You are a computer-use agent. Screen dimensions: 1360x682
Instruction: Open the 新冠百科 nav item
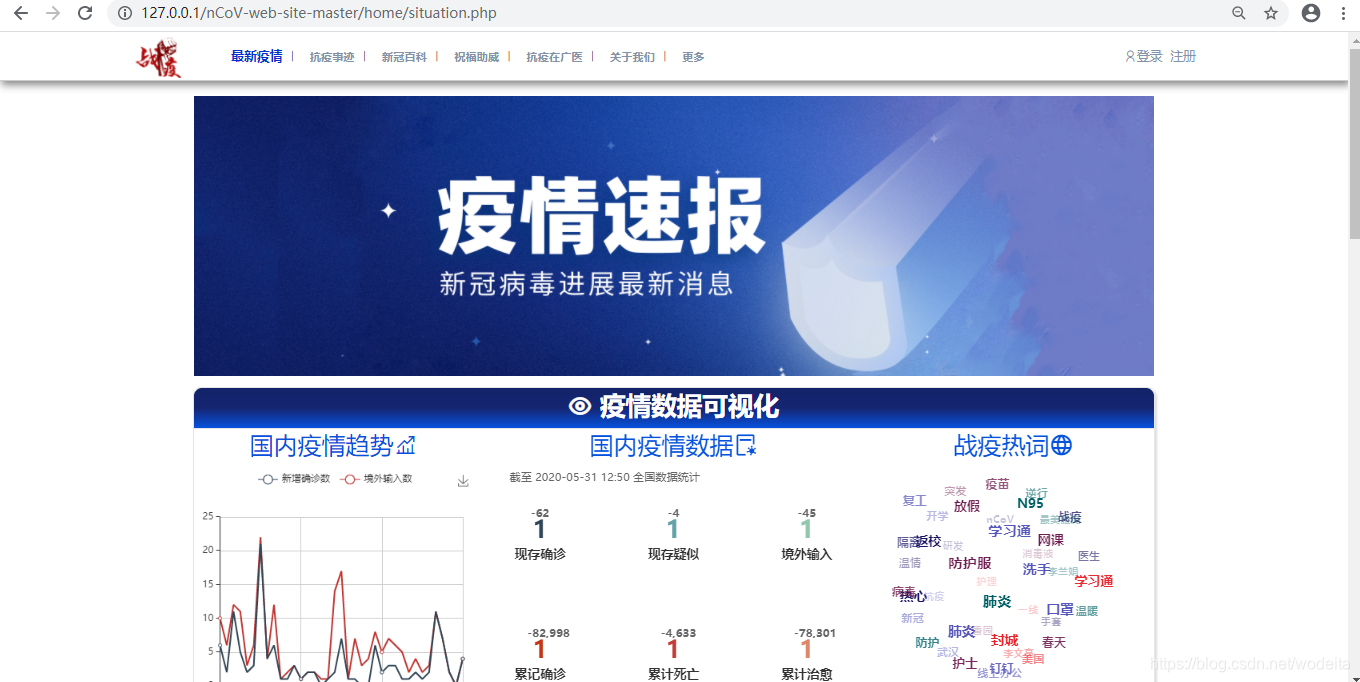404,57
